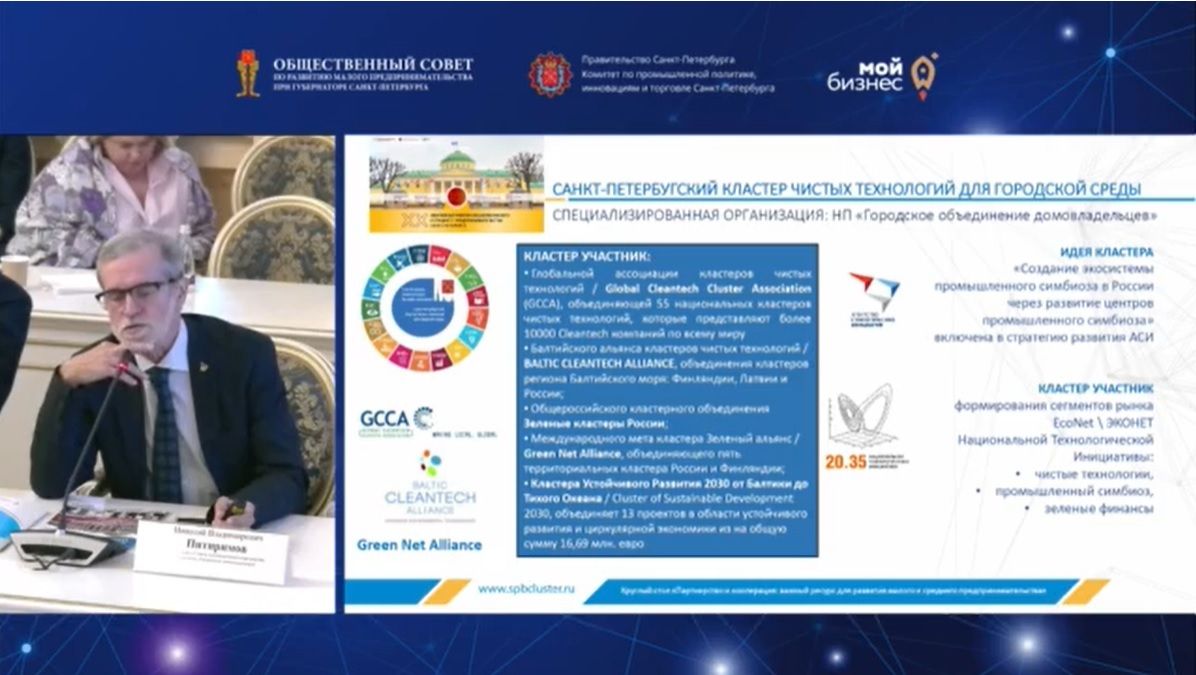Click the Baltic Cleantech Alliance logo
The width and height of the screenshot is (1196, 675).
click(x=429, y=487)
